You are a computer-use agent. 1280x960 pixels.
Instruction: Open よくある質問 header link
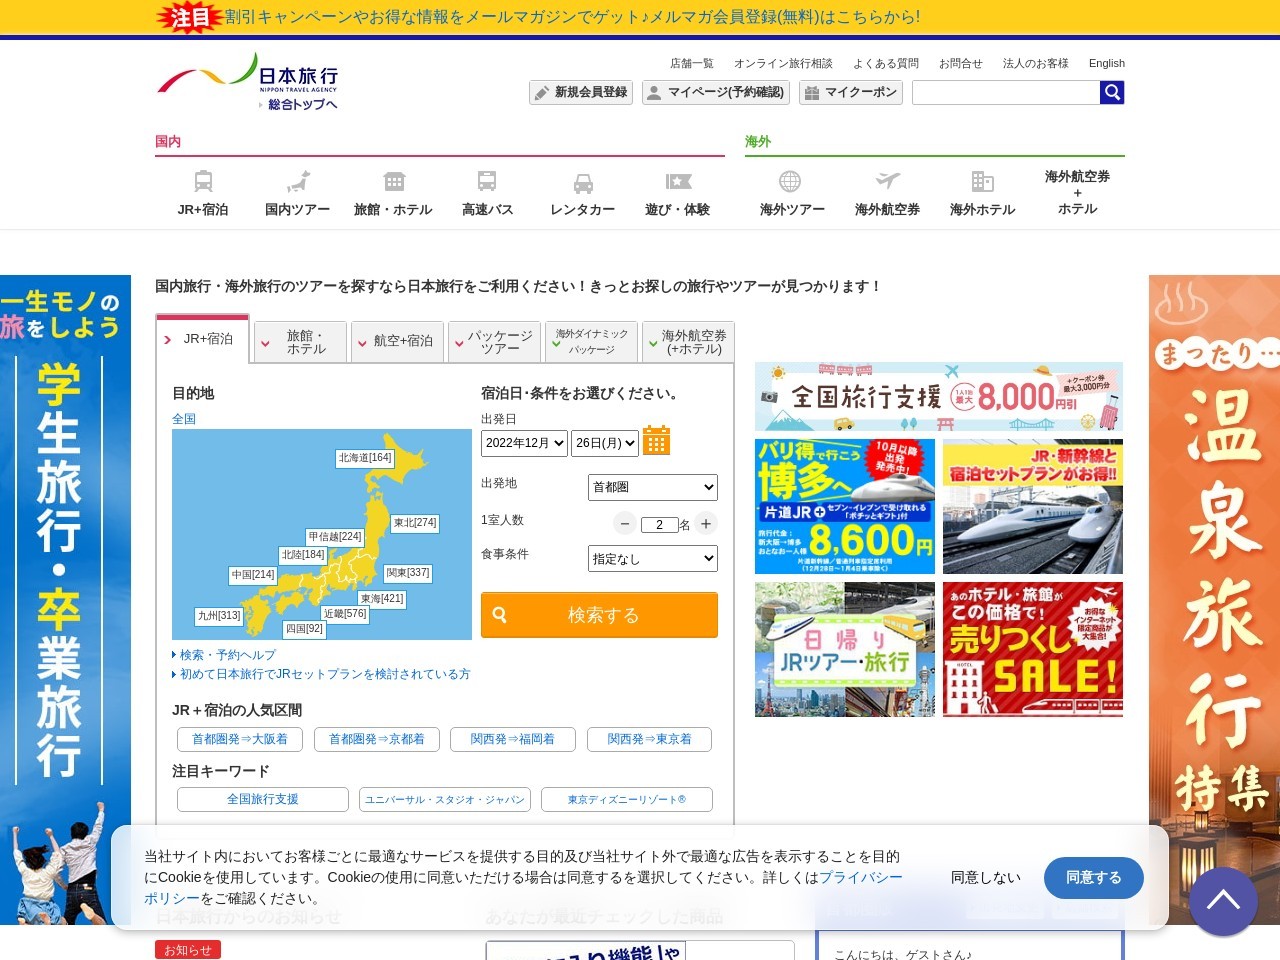886,63
